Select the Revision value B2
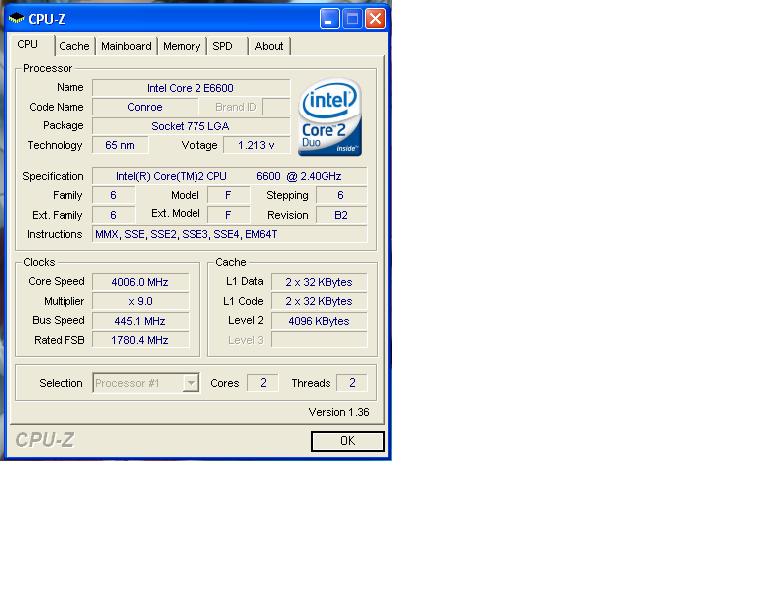 [341, 215]
